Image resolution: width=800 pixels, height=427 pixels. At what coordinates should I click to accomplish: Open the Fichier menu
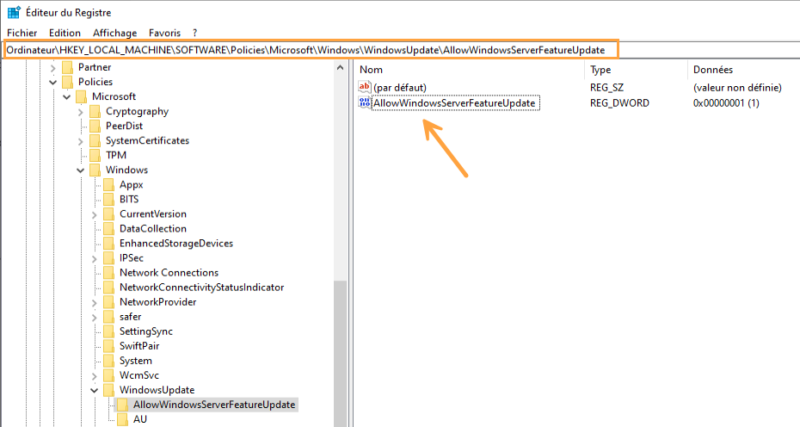click(22, 33)
